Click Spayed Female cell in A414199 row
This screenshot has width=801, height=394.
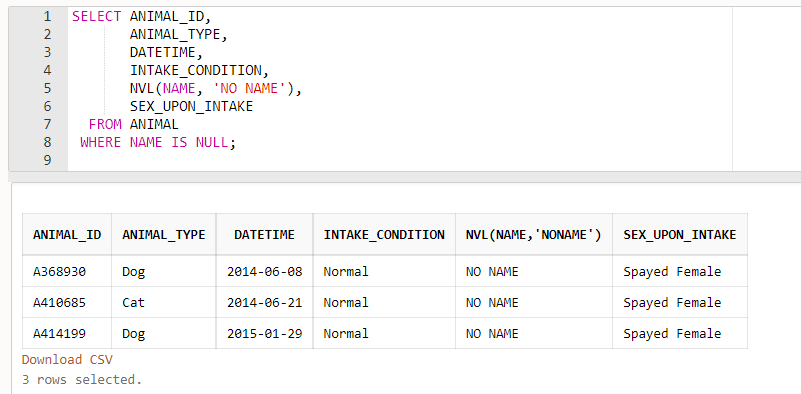point(680,334)
